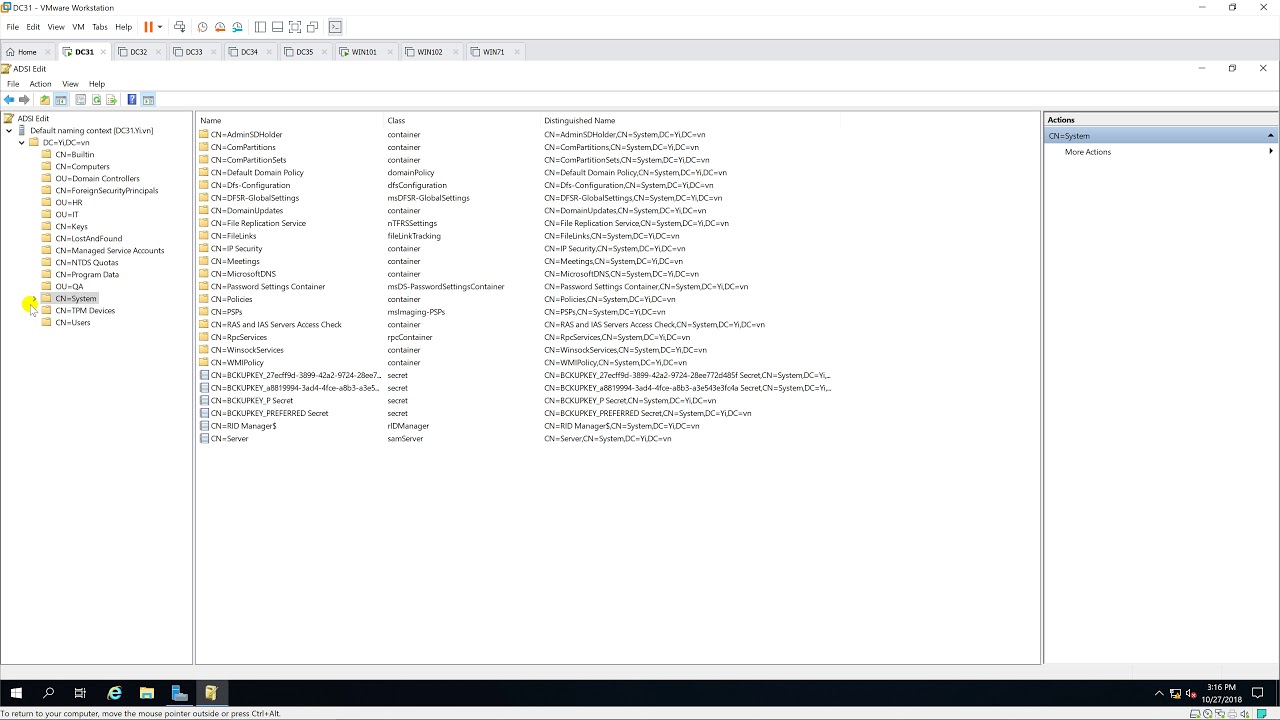Select OU=Domain Controllers tree node
Image resolution: width=1280 pixels, height=720 pixels.
click(x=97, y=179)
